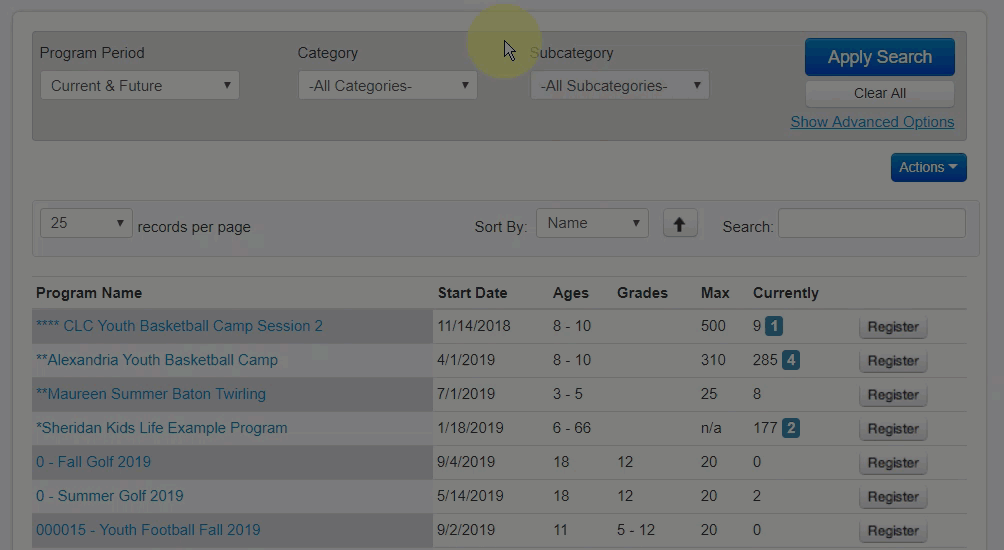The width and height of the screenshot is (1004, 550).
Task: Open the Sort By Name dropdown
Action: point(592,223)
